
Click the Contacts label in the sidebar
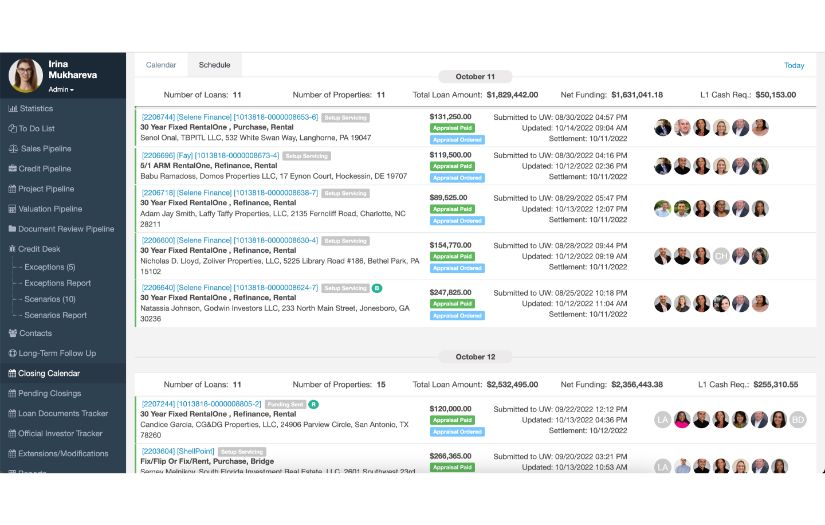(x=35, y=333)
